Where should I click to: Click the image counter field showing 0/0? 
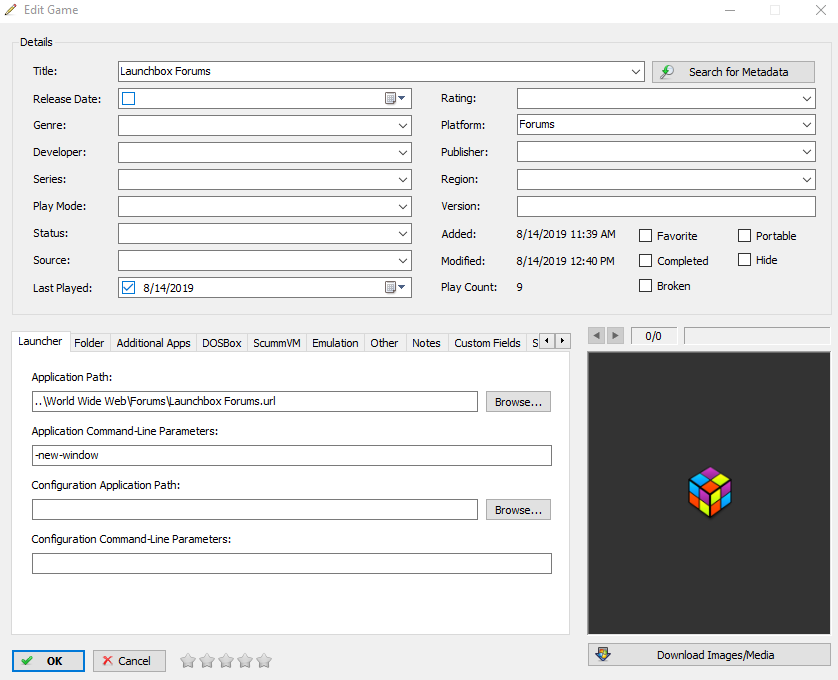point(654,336)
